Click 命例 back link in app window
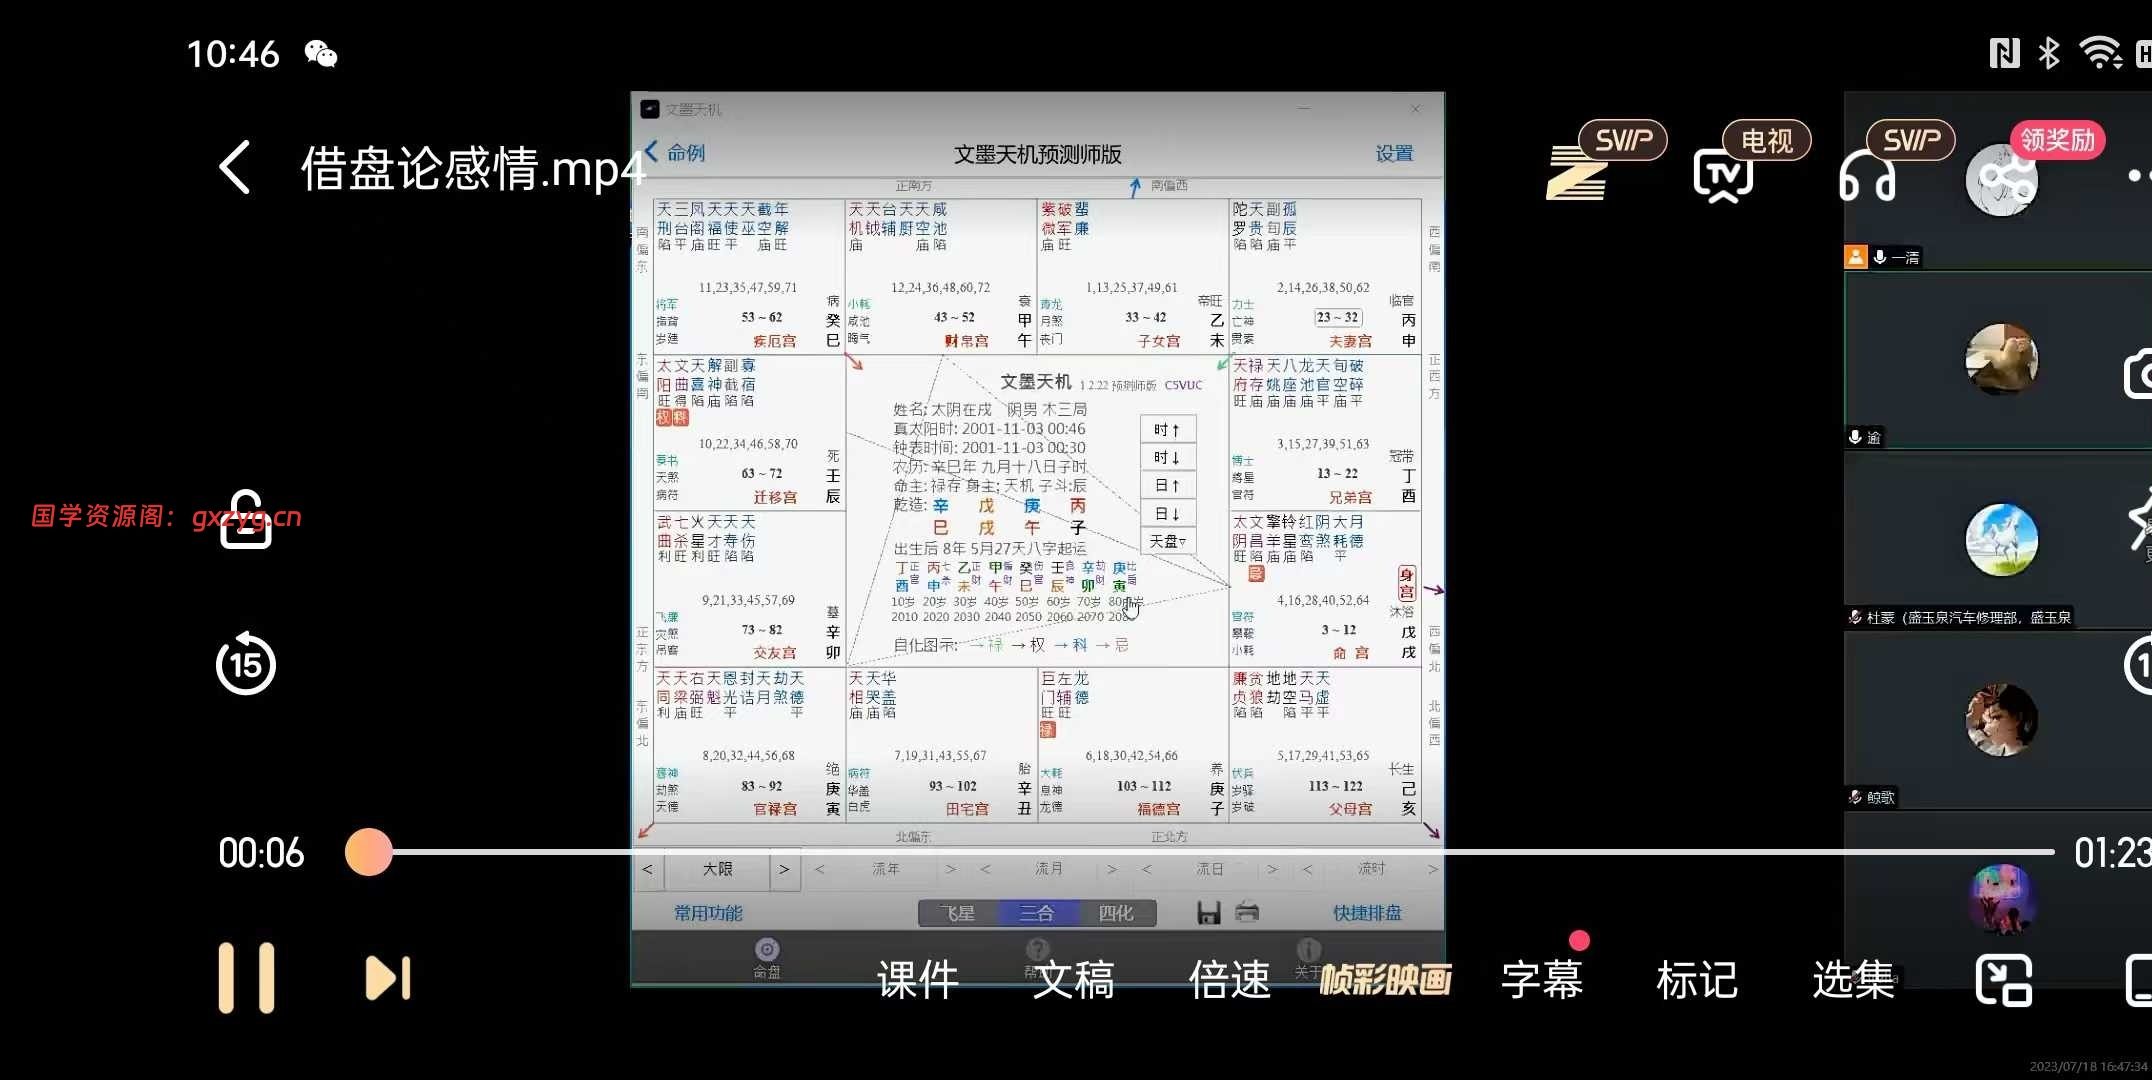Viewport: 2152px width, 1080px height. (675, 152)
